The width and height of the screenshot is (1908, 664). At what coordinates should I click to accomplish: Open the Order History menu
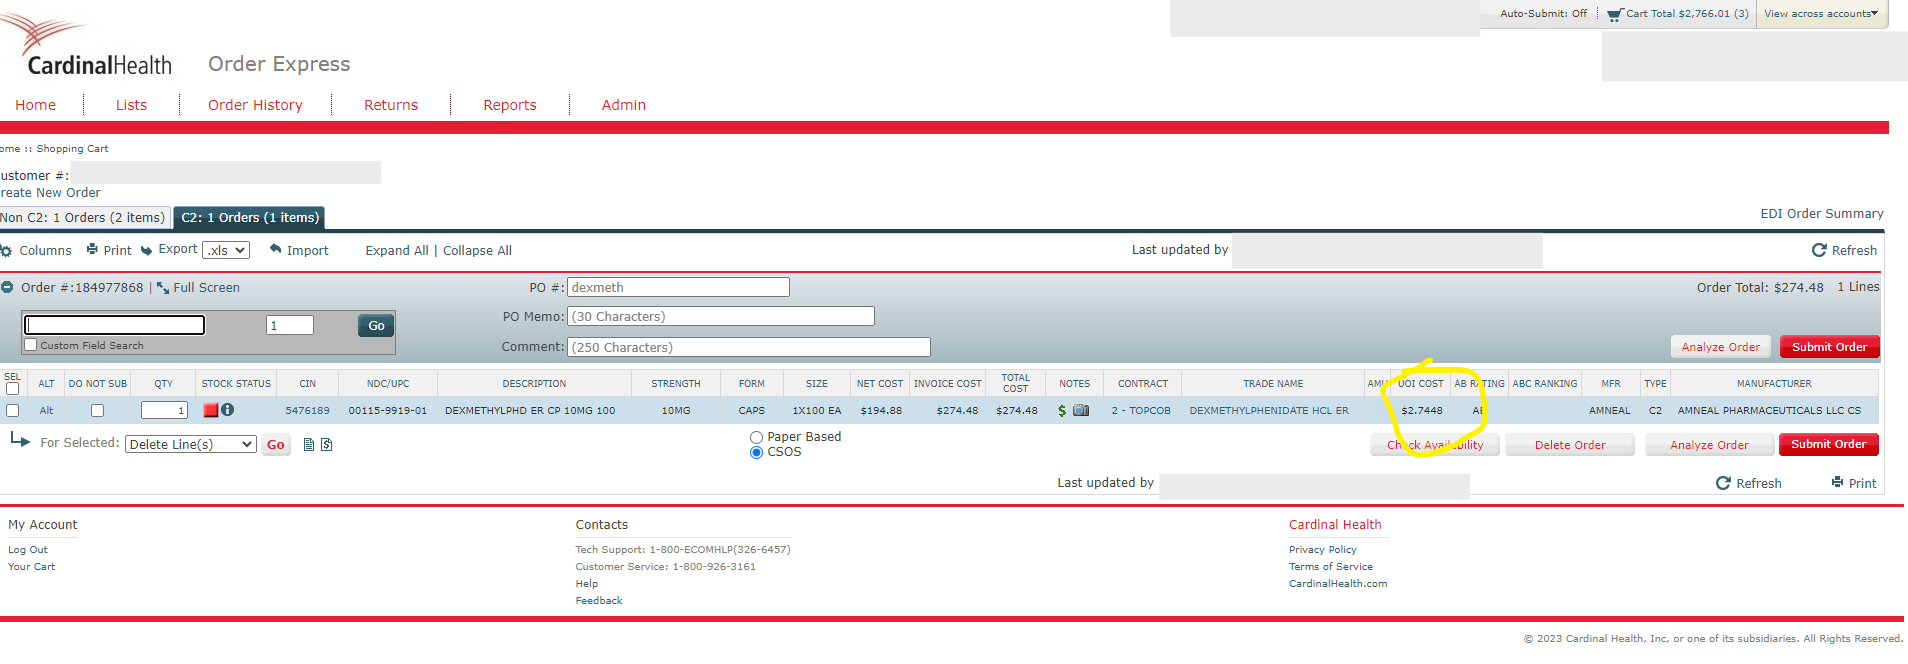click(255, 105)
